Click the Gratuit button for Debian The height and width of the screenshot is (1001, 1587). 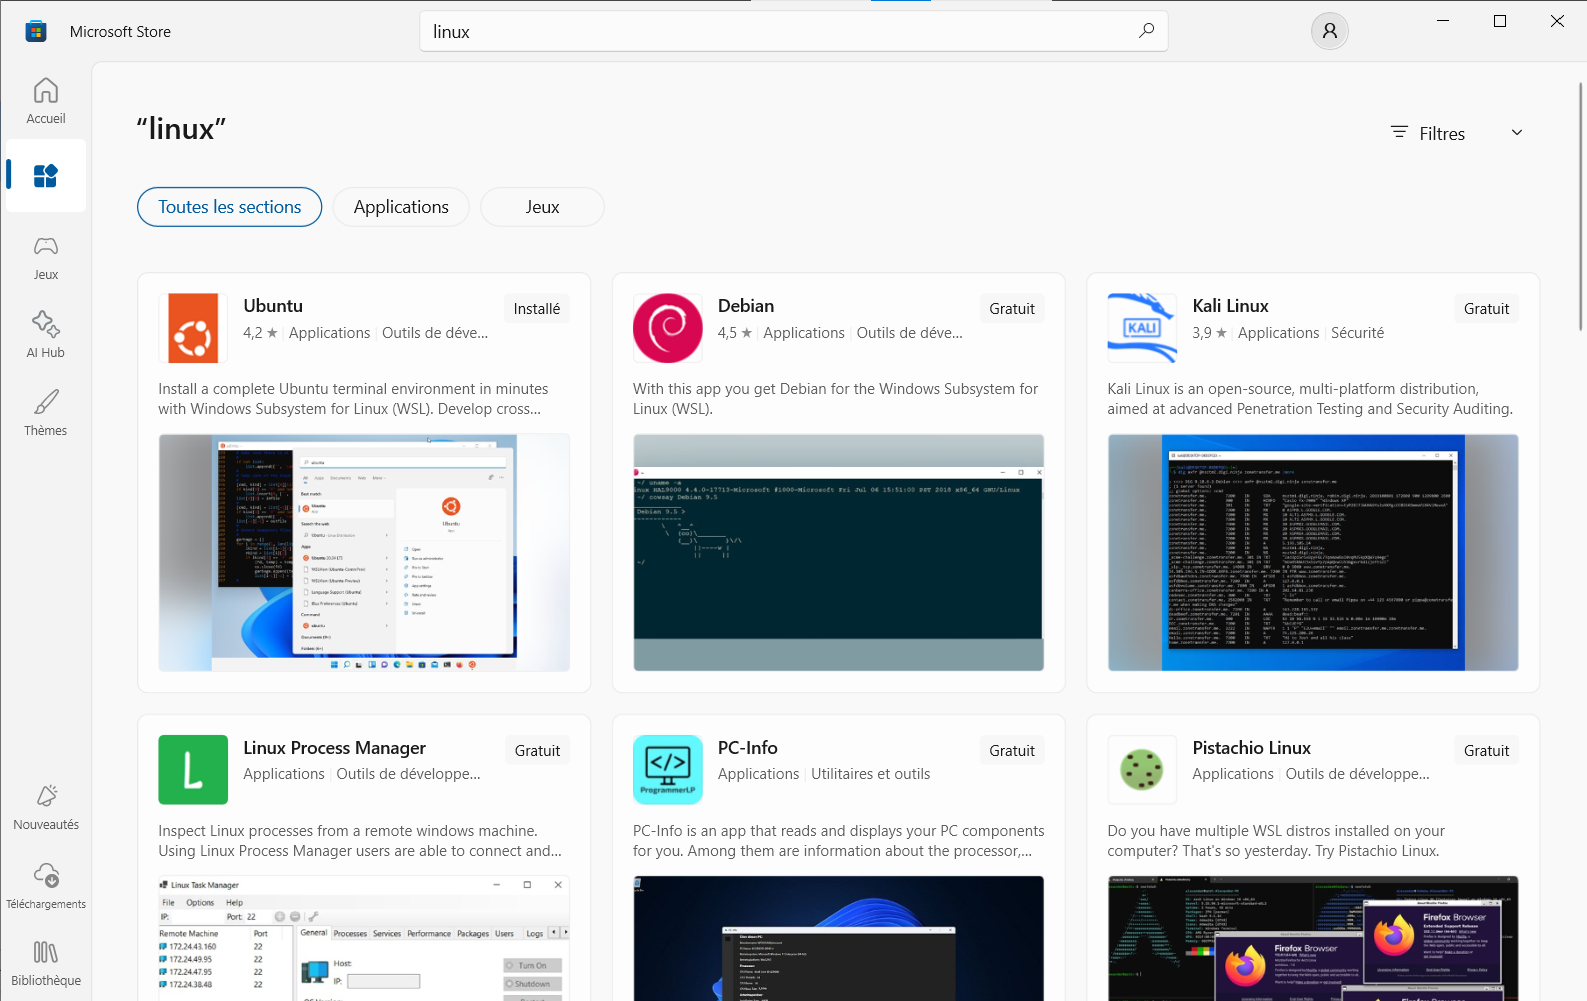point(1012,309)
